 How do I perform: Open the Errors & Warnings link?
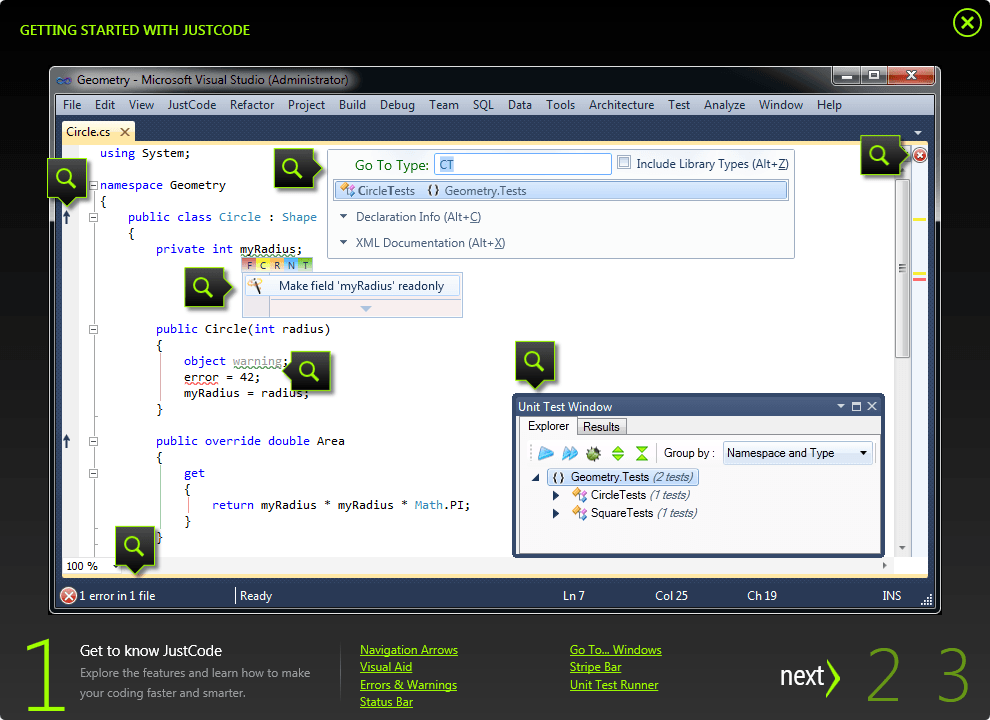tap(408, 685)
